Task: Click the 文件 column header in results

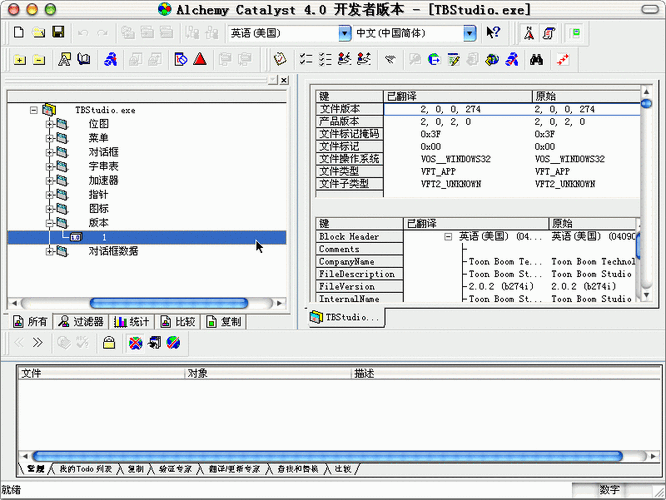Action: (101, 373)
